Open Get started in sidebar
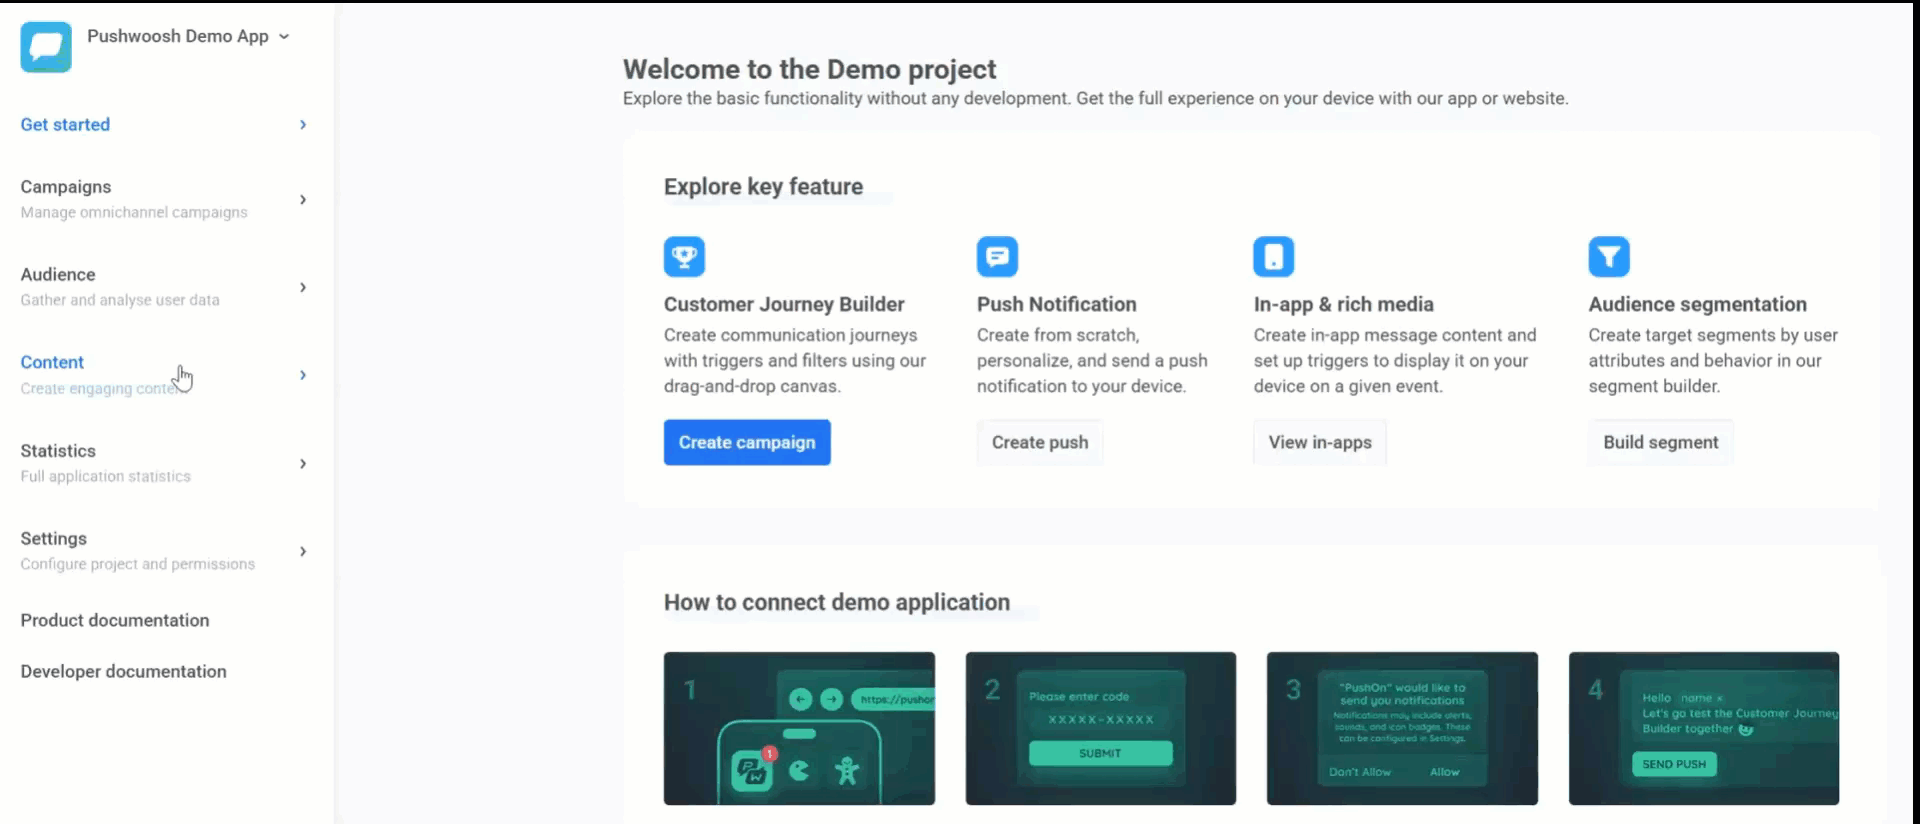Image resolution: width=1920 pixels, height=824 pixels. [65, 125]
